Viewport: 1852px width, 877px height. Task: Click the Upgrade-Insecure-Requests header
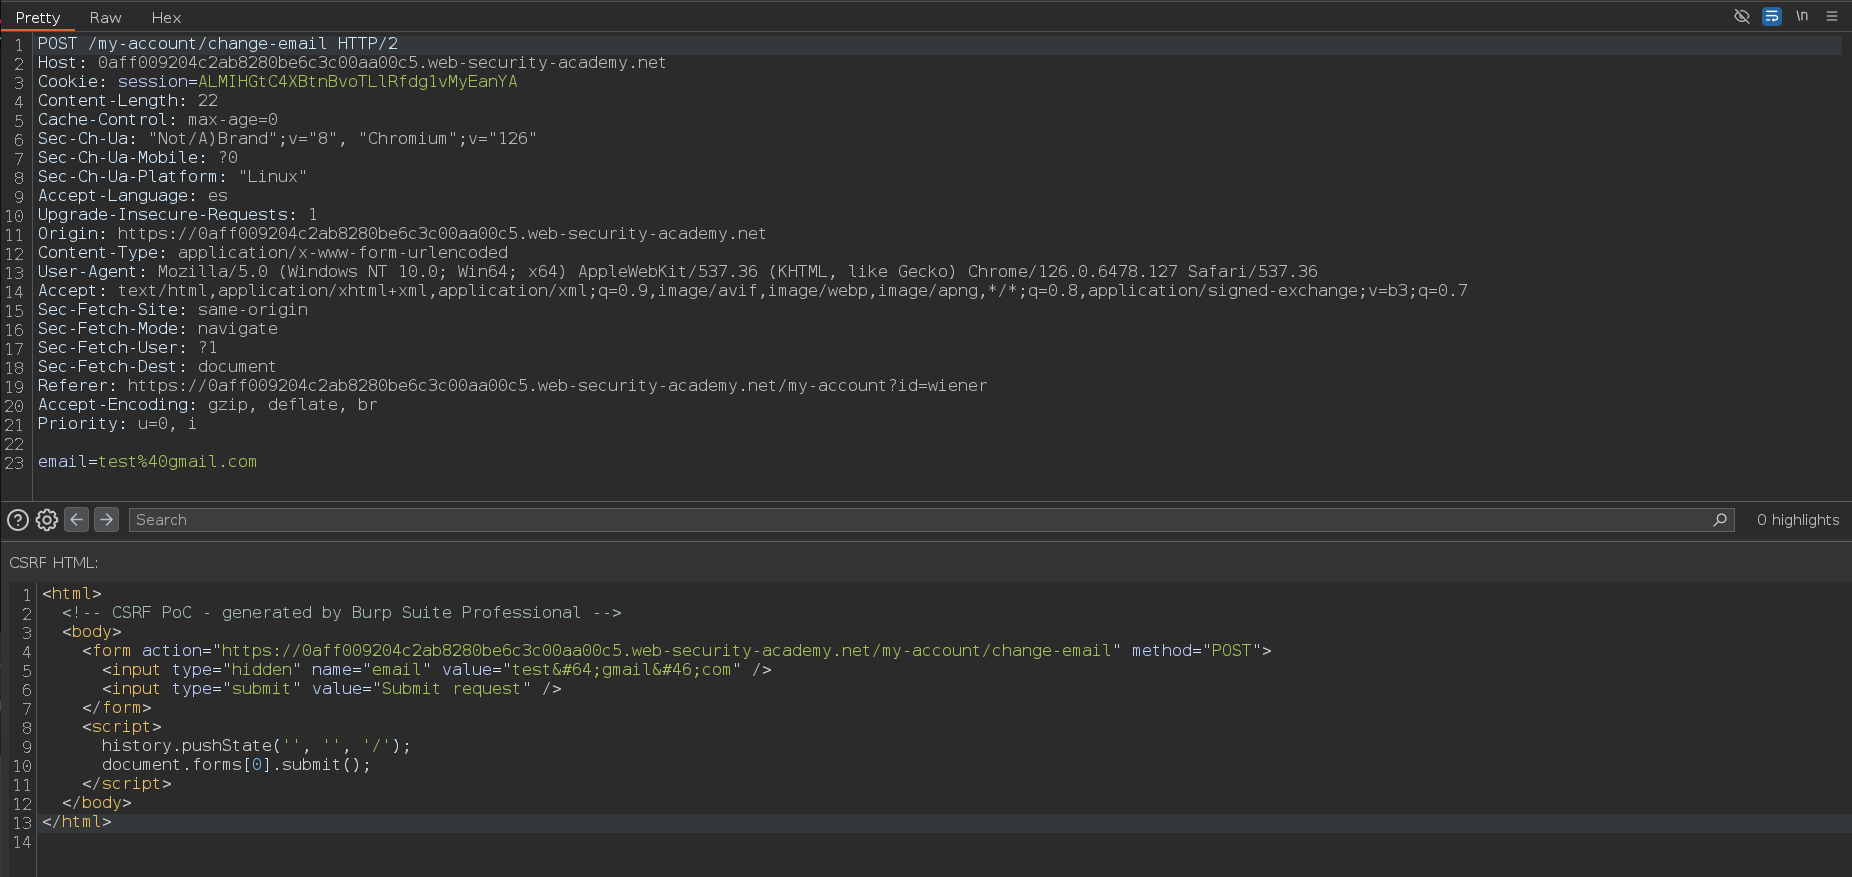pos(178,215)
